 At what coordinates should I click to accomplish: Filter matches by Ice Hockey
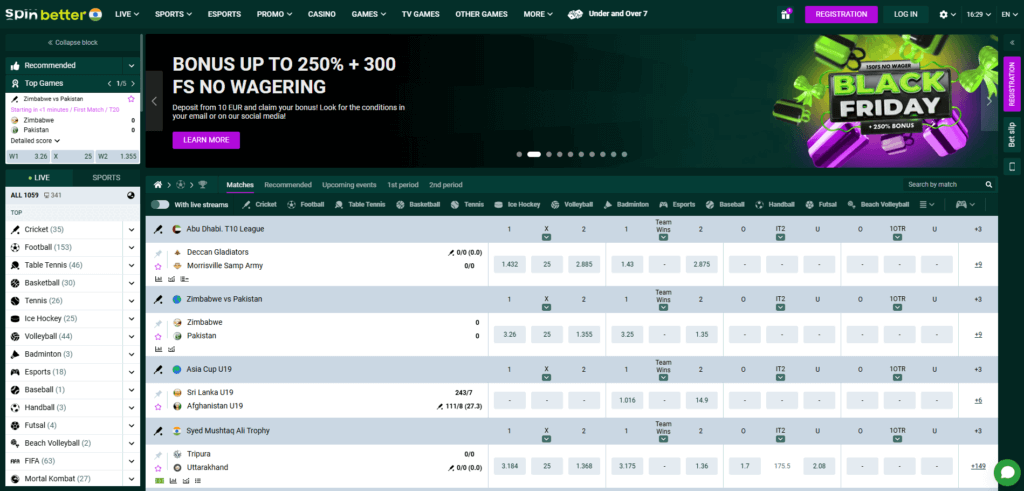click(517, 204)
